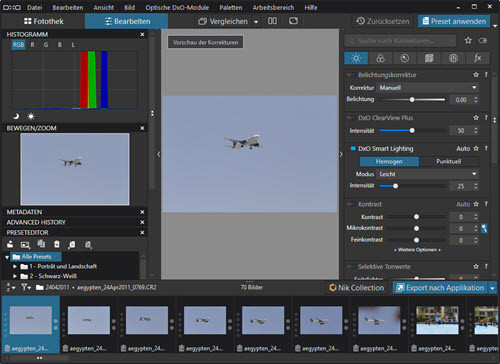Open the Local adjustments palette icon
Viewport: 500px width, 364px height.
click(453, 58)
